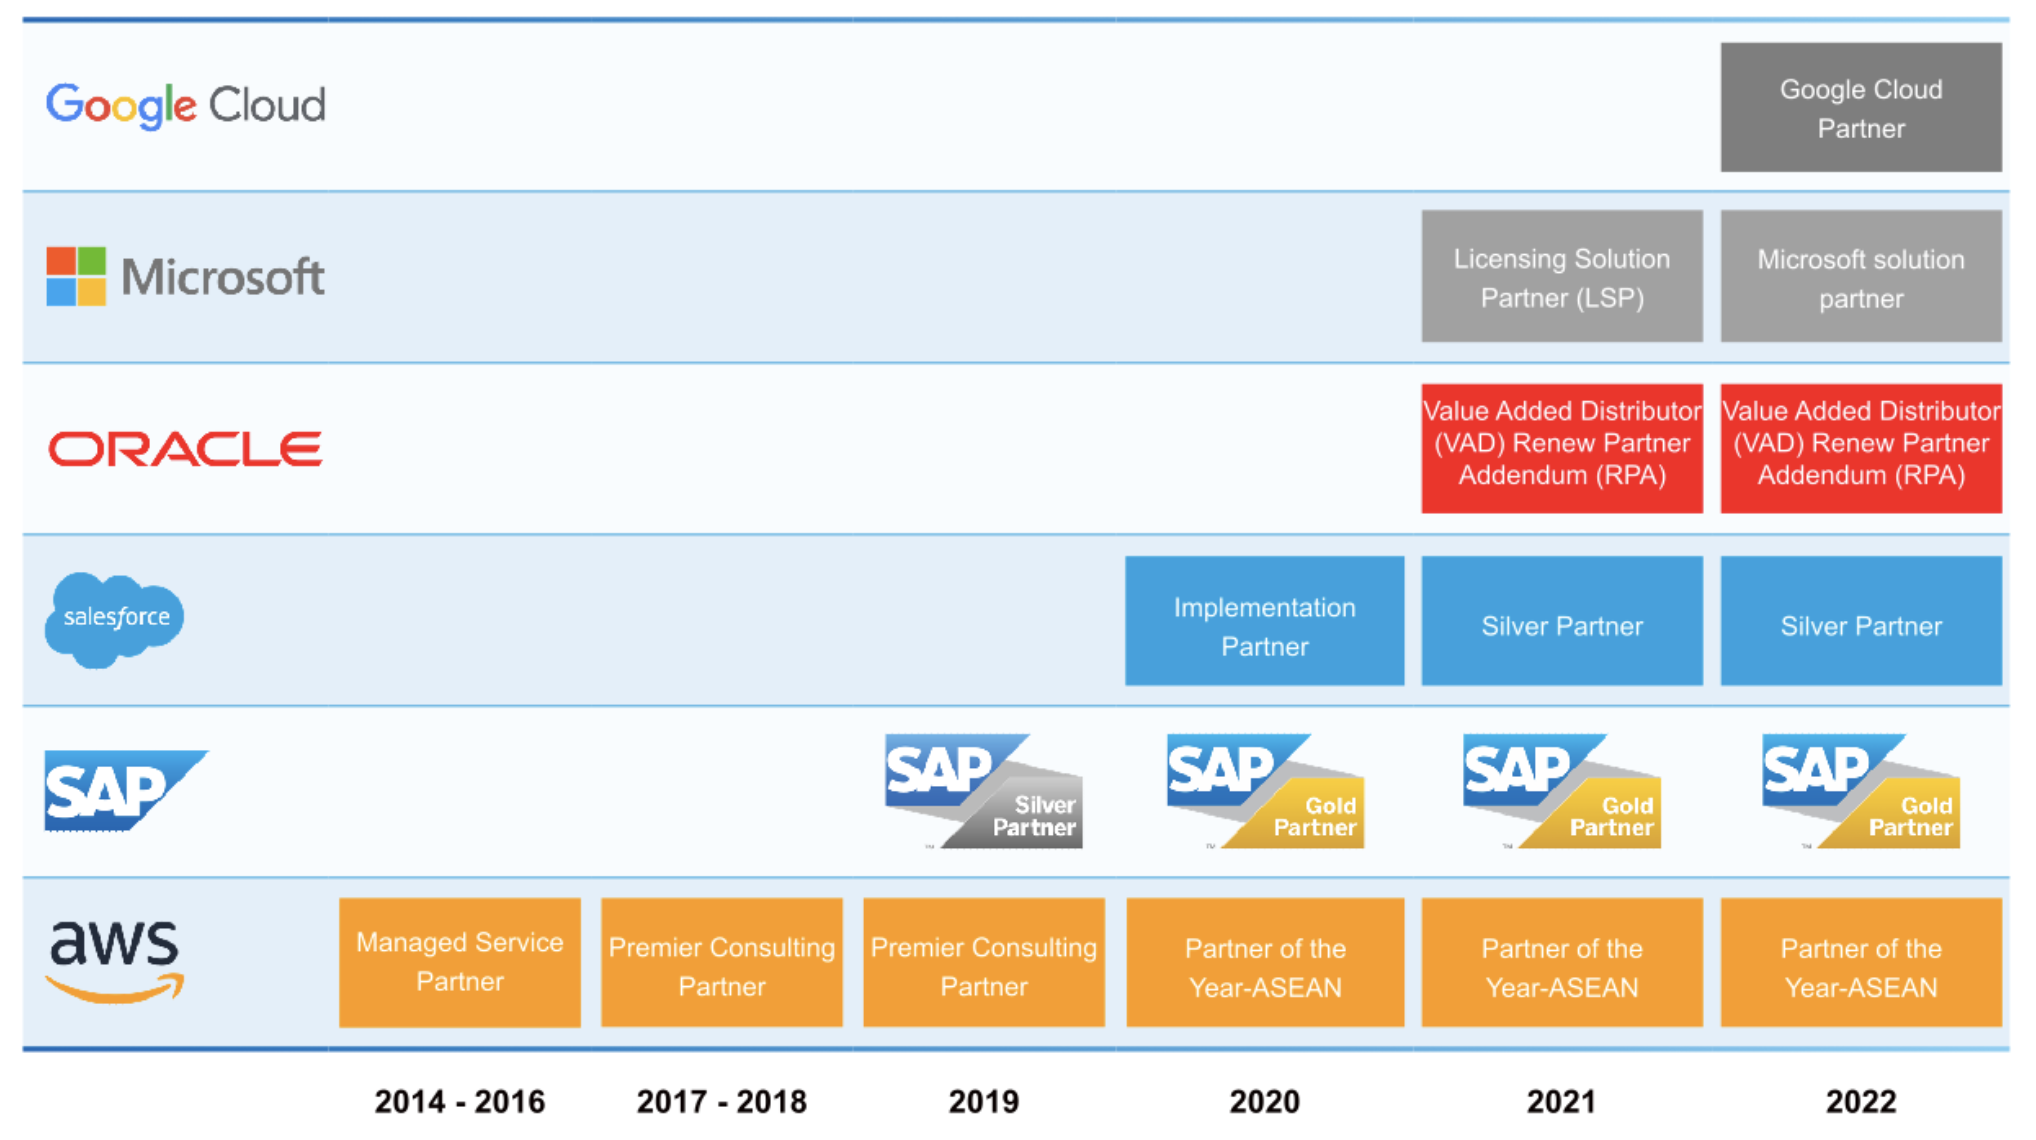Click the Partner of the Year-ASEAN card under 2021
The height and width of the screenshot is (1140, 2036).
pyautogui.click(x=1561, y=962)
